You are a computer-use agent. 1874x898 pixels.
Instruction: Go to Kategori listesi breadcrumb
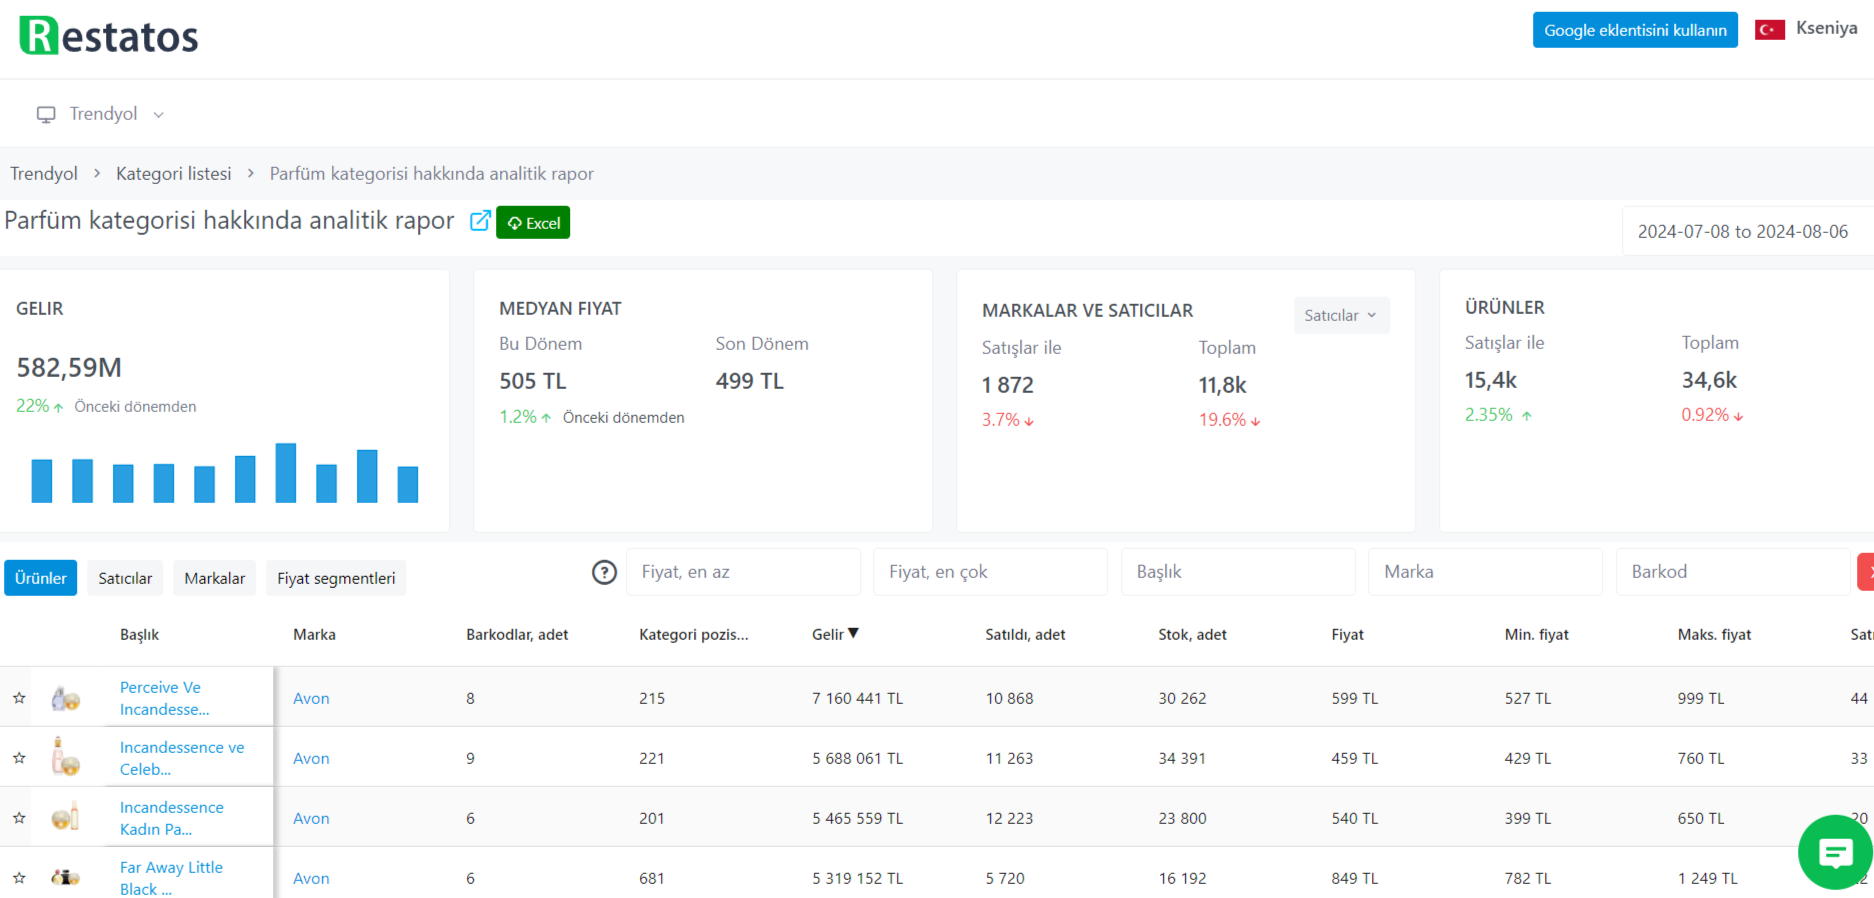(173, 173)
